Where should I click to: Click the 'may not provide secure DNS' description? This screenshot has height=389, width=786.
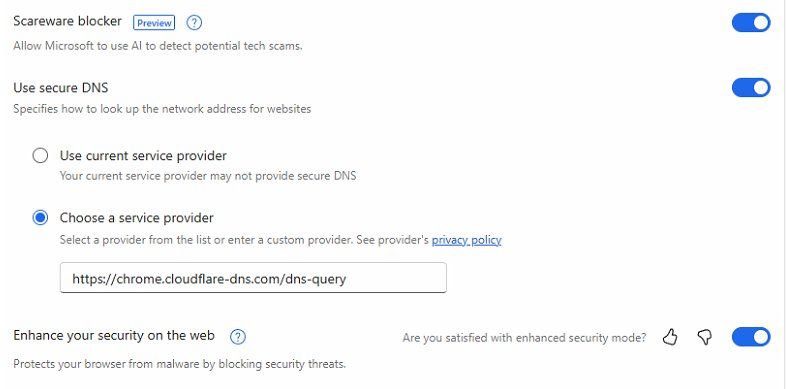(208, 176)
